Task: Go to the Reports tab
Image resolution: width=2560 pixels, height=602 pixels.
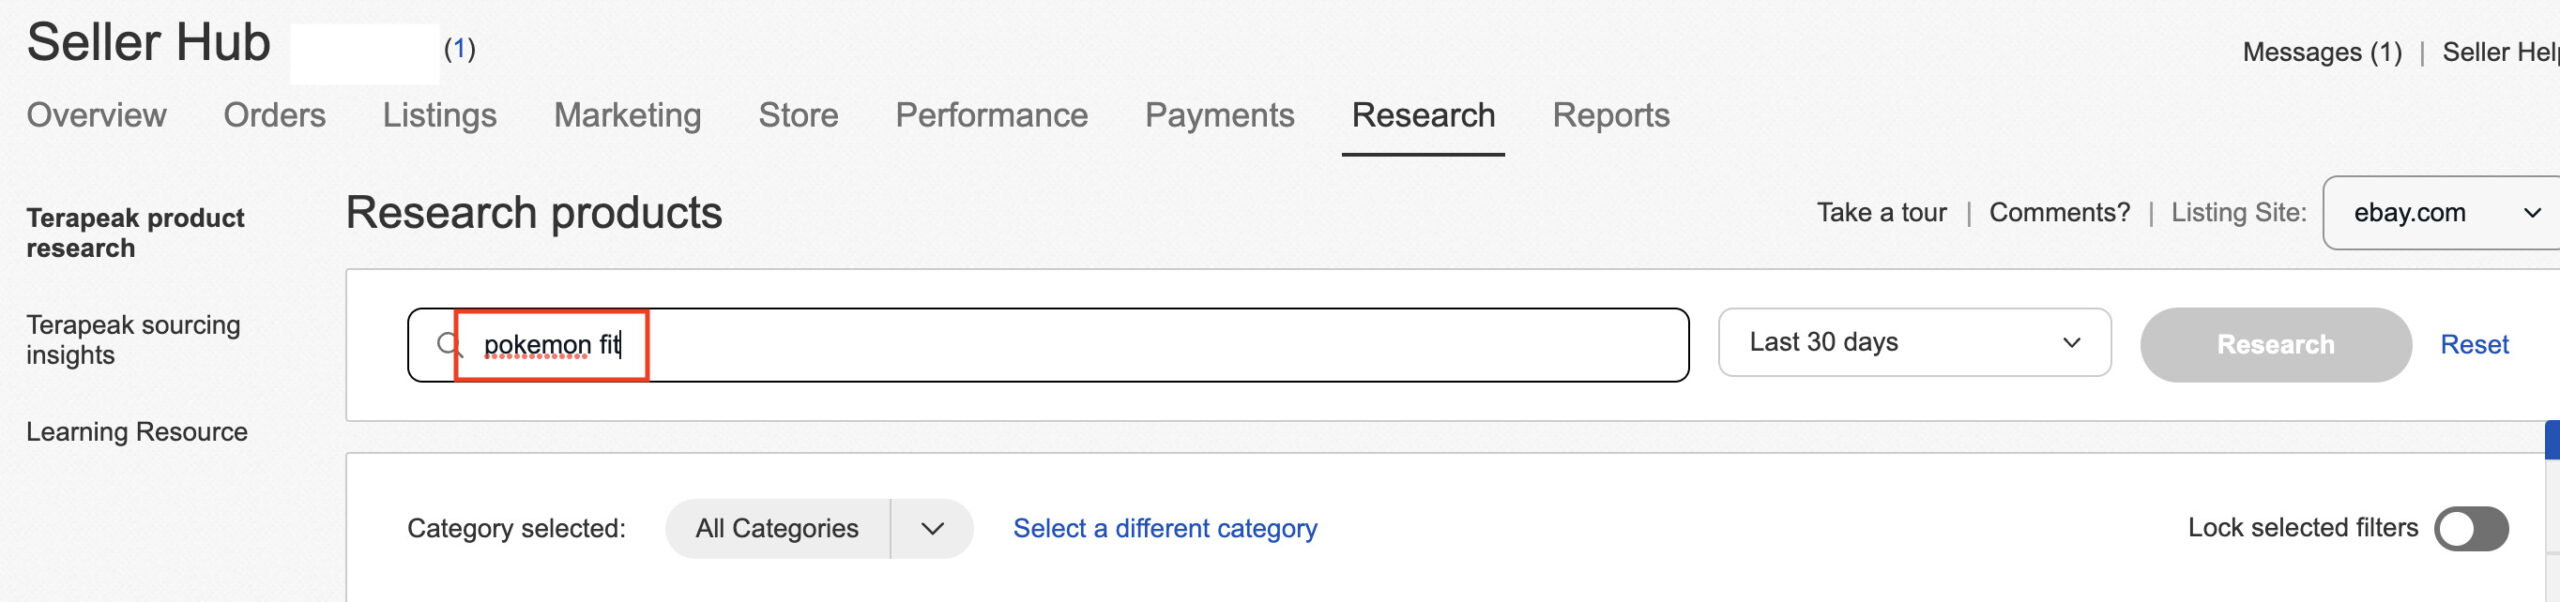Action: coord(1610,116)
